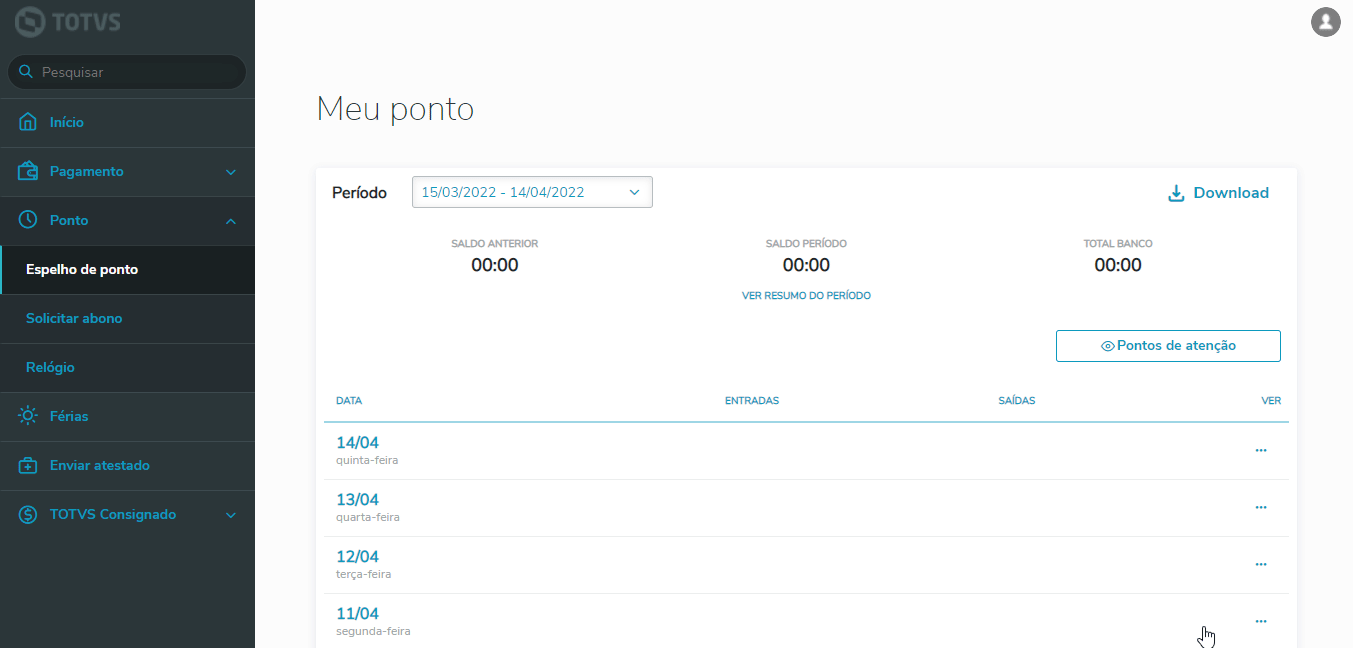
Task: Click the Férias sun icon
Action: coord(28,416)
